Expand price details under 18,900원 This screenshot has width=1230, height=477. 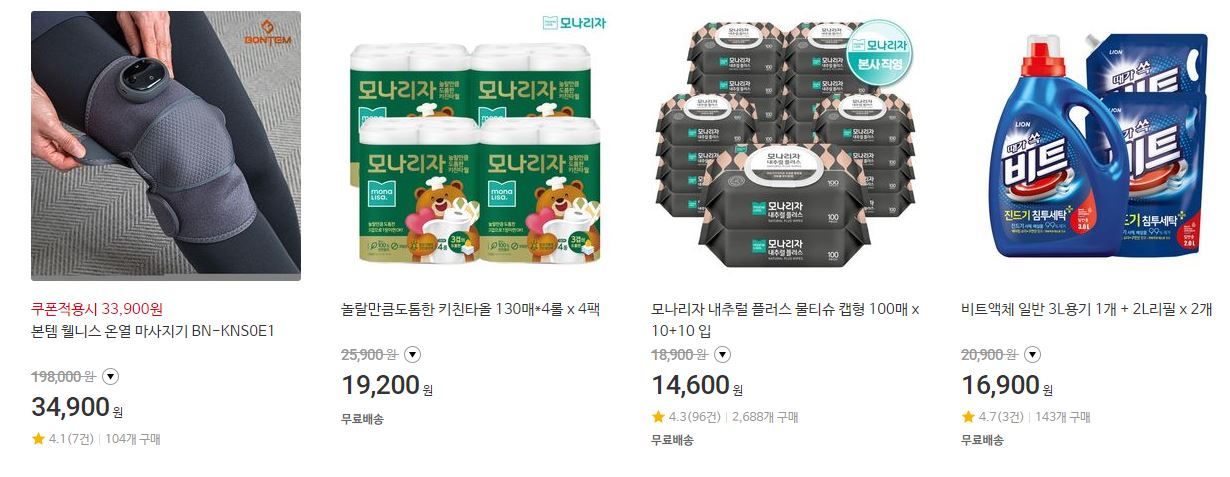(x=722, y=354)
